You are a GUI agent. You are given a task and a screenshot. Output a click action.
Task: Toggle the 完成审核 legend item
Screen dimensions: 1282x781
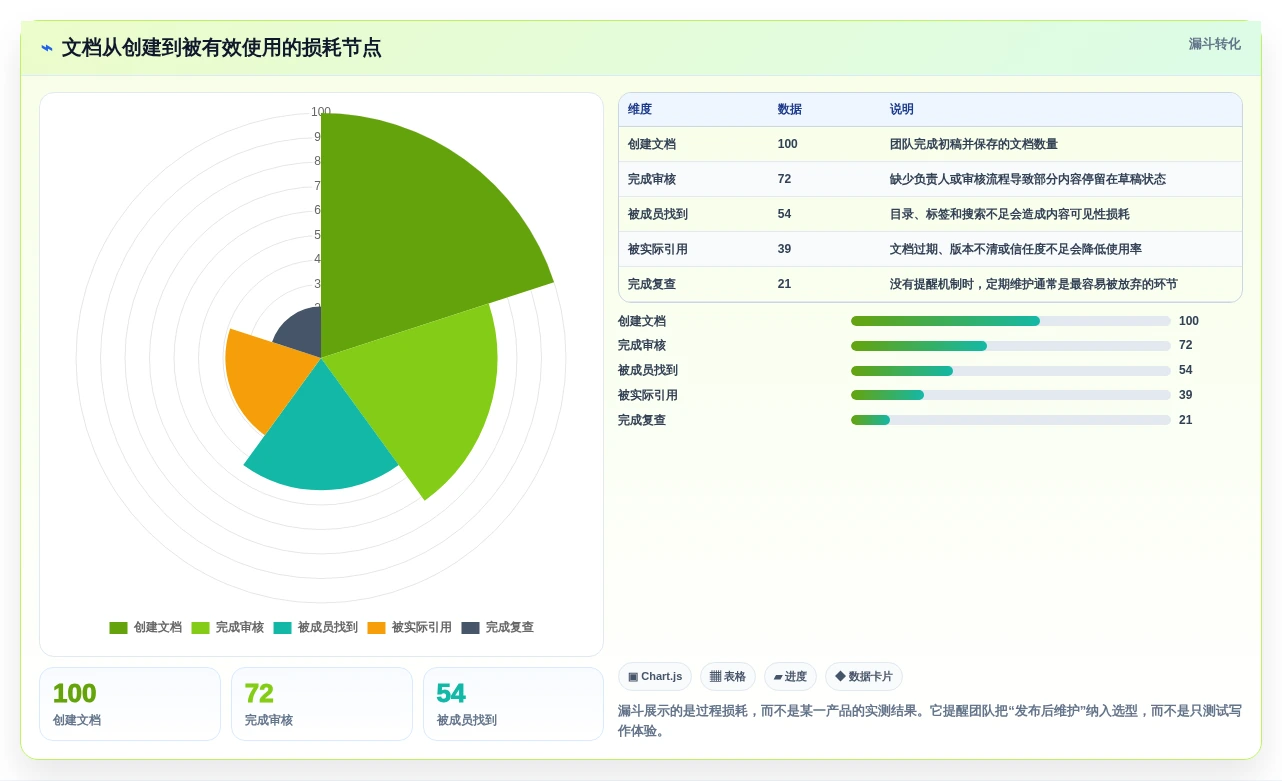pos(228,628)
